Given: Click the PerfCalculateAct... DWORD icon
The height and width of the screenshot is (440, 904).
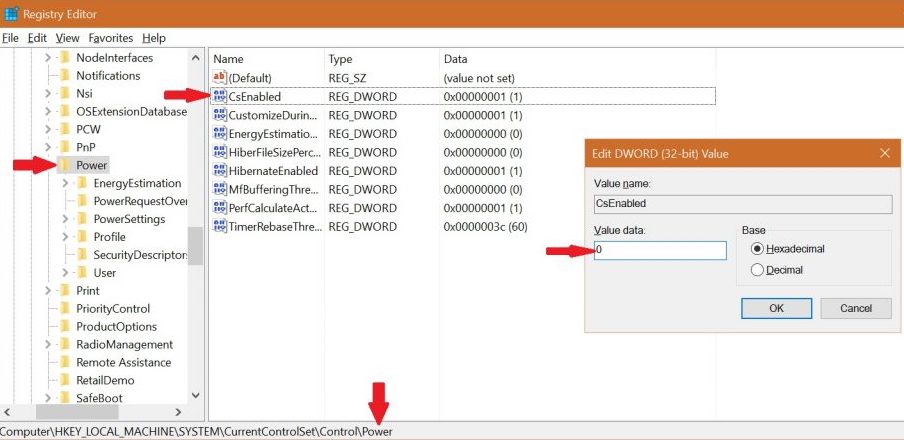Looking at the screenshot, I should point(220,207).
